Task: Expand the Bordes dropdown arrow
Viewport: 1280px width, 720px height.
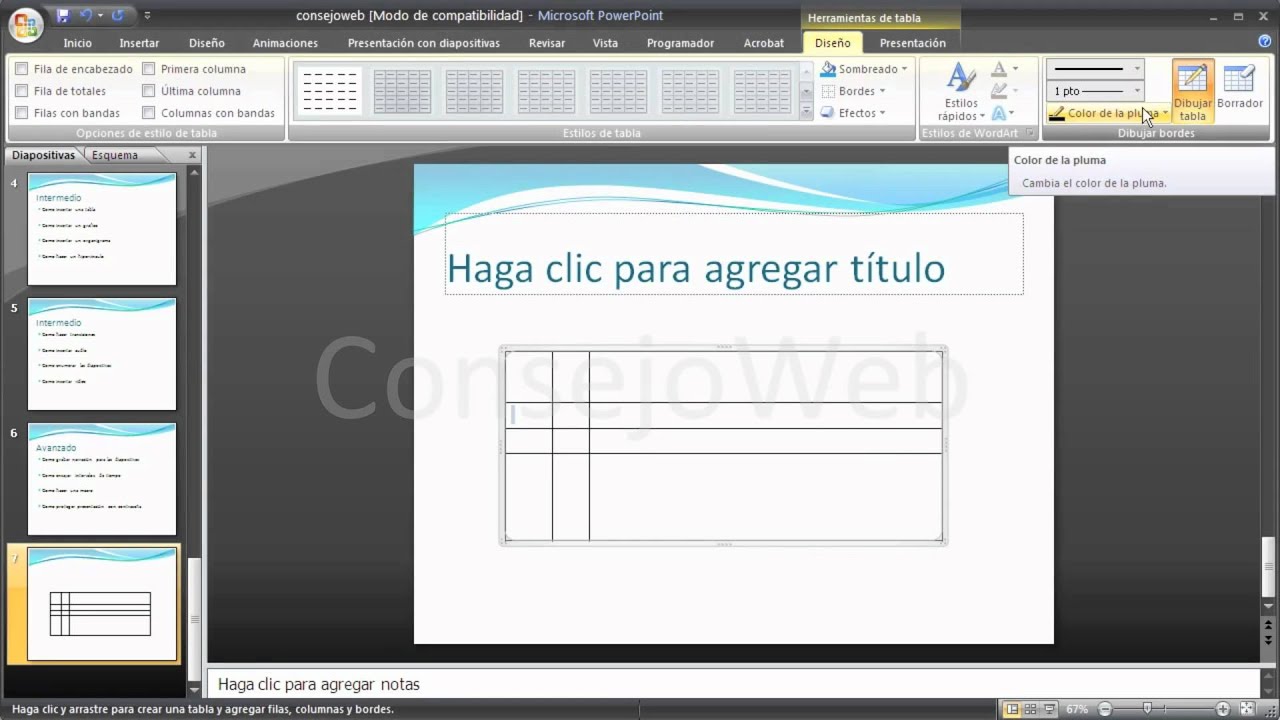Action: [882, 91]
